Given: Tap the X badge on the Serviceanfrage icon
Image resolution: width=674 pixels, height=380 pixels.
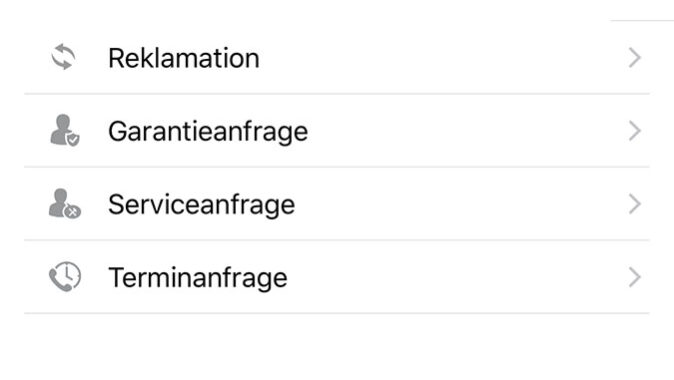Looking at the screenshot, I should (x=73, y=211).
